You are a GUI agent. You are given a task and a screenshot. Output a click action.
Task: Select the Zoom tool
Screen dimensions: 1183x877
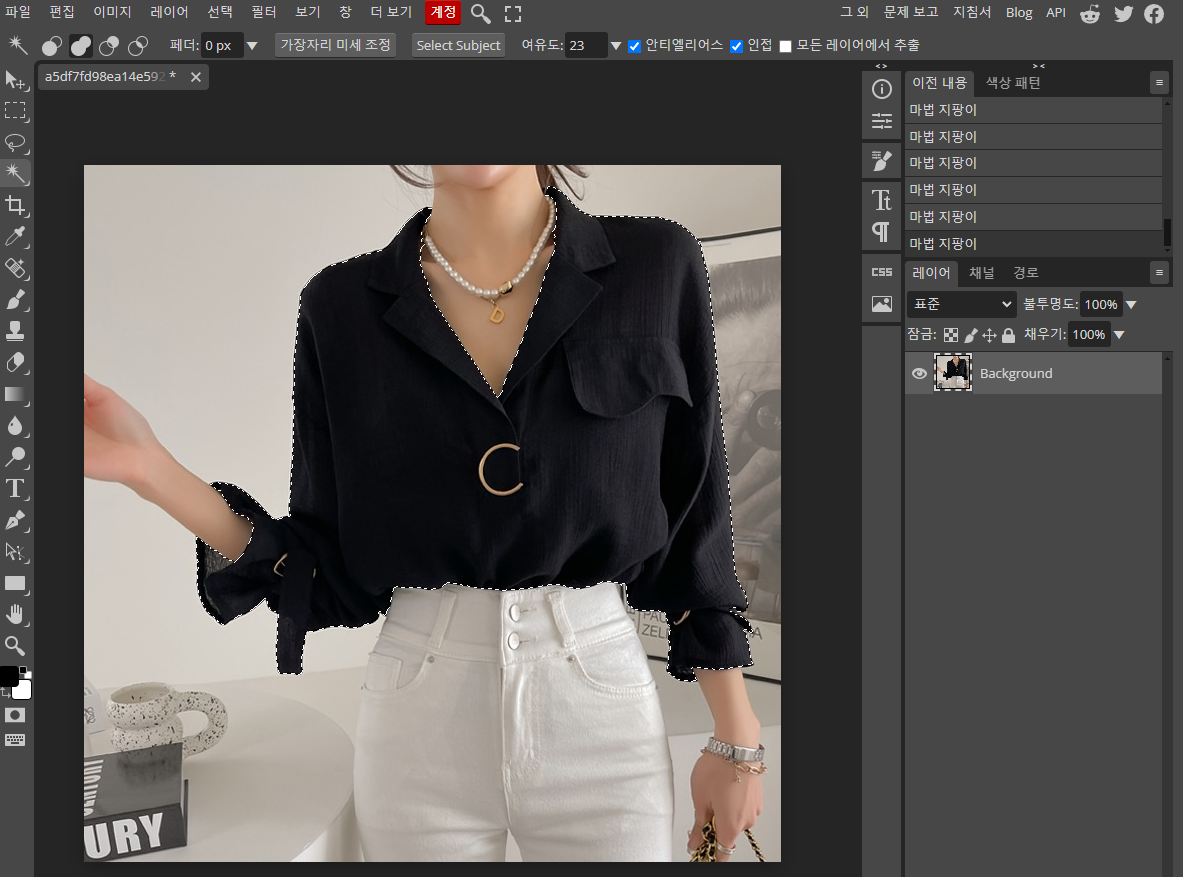(x=15, y=646)
